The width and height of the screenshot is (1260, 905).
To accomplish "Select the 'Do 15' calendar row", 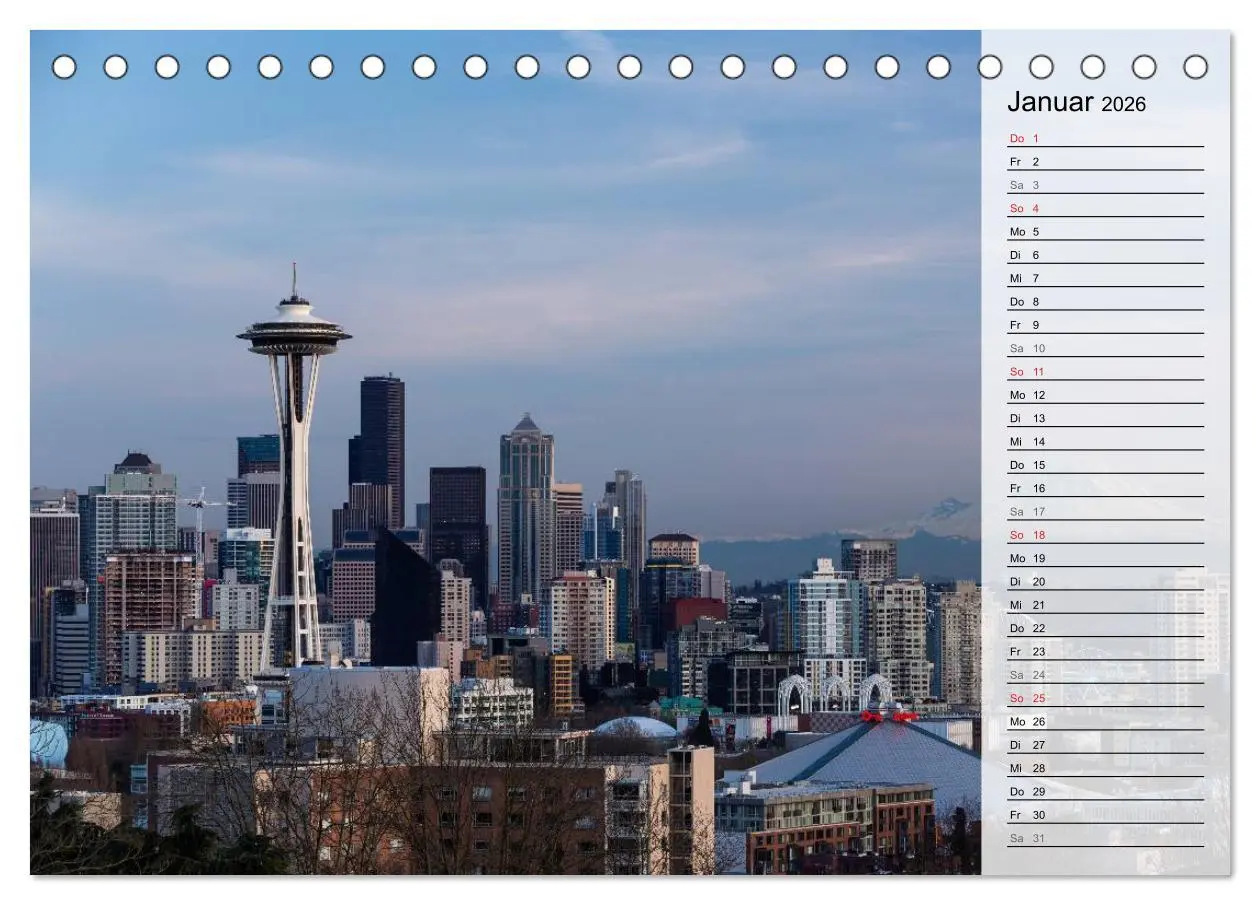I will tap(1105, 465).
